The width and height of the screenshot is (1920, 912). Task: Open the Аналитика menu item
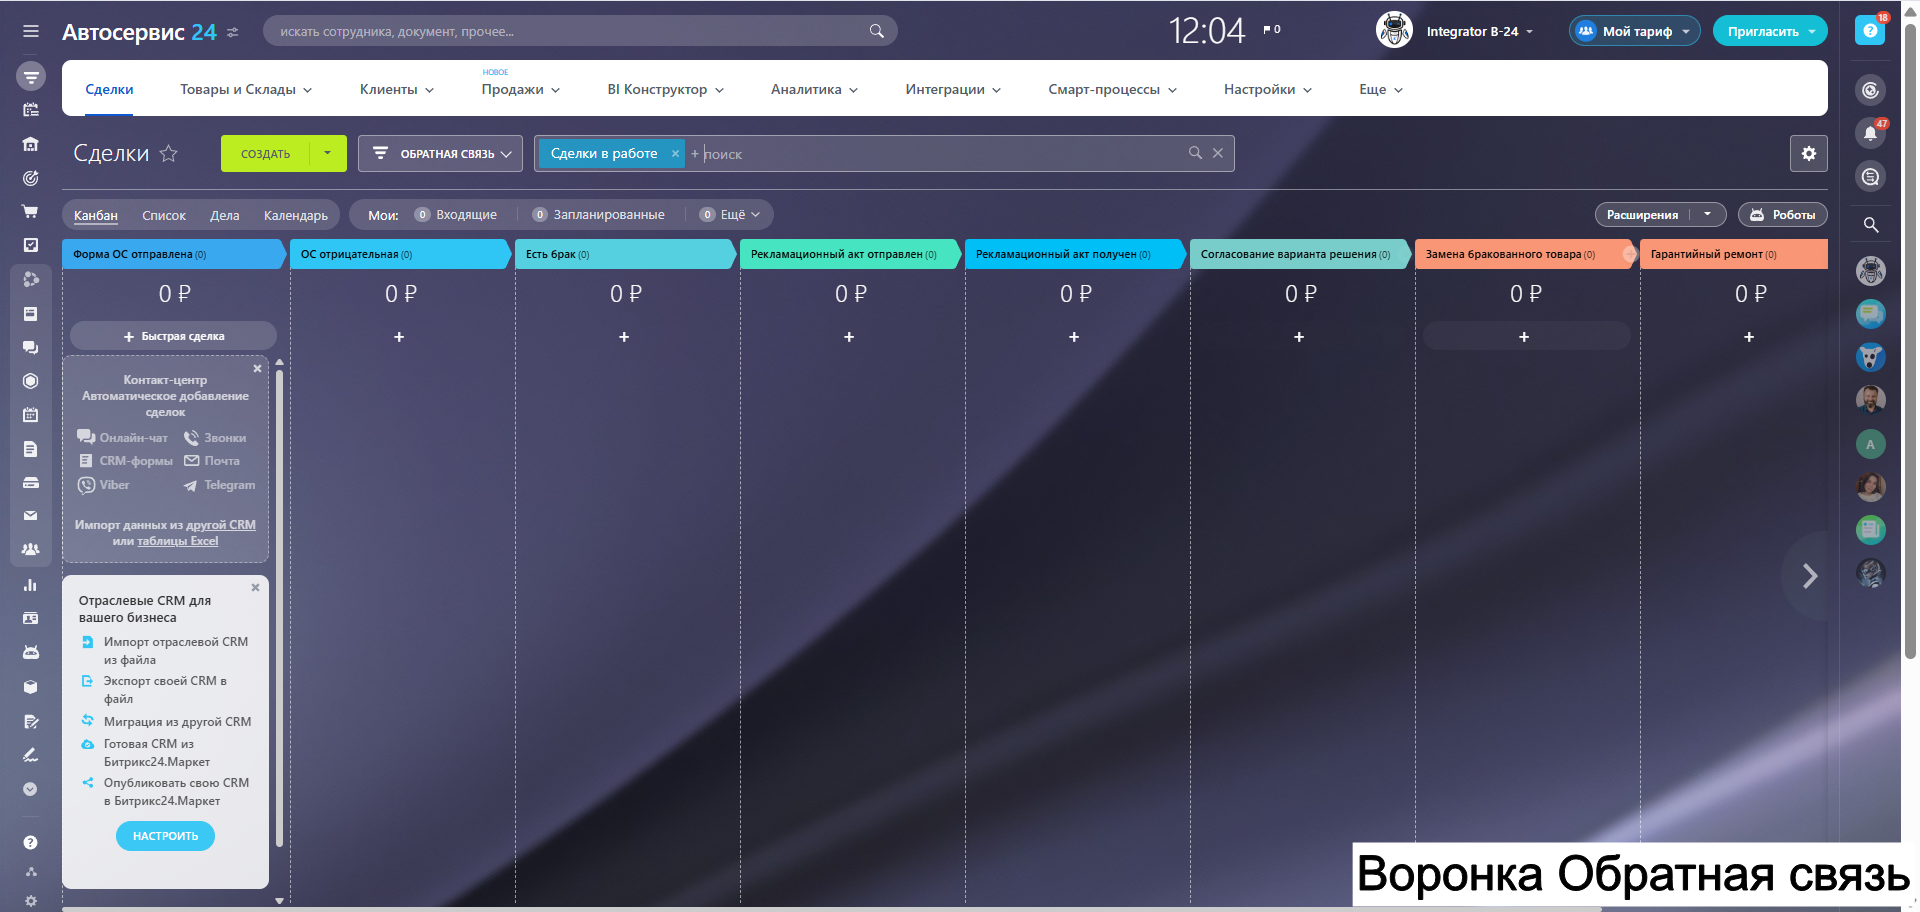point(815,89)
